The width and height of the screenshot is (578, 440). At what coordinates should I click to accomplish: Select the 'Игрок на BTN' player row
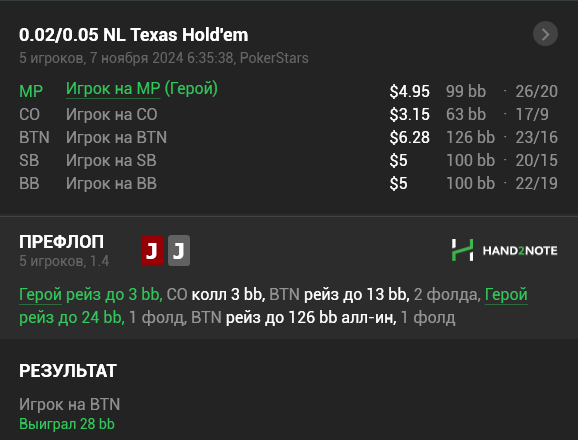pyautogui.click(x=288, y=137)
